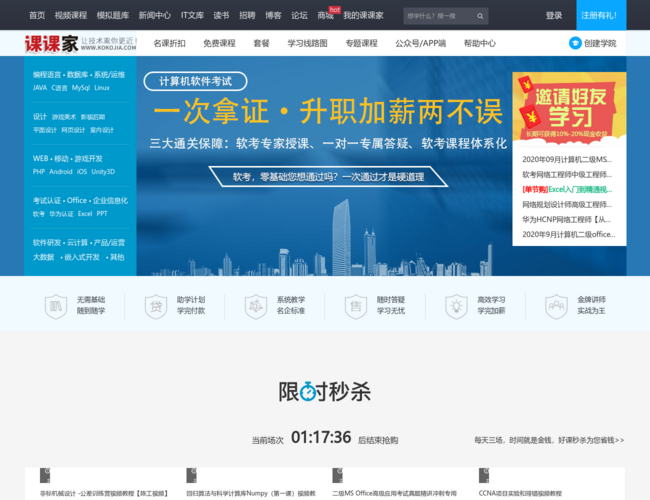Go to 模拟题库

pos(113,16)
